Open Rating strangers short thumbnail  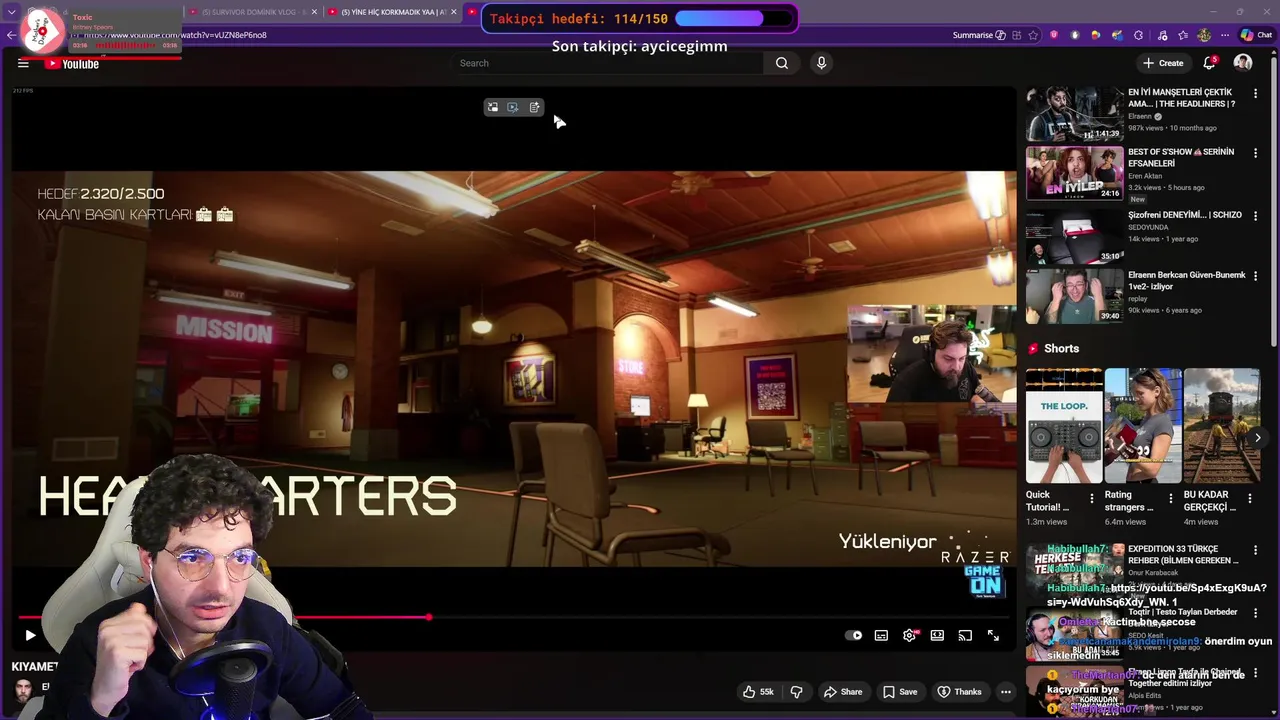click(x=1143, y=426)
